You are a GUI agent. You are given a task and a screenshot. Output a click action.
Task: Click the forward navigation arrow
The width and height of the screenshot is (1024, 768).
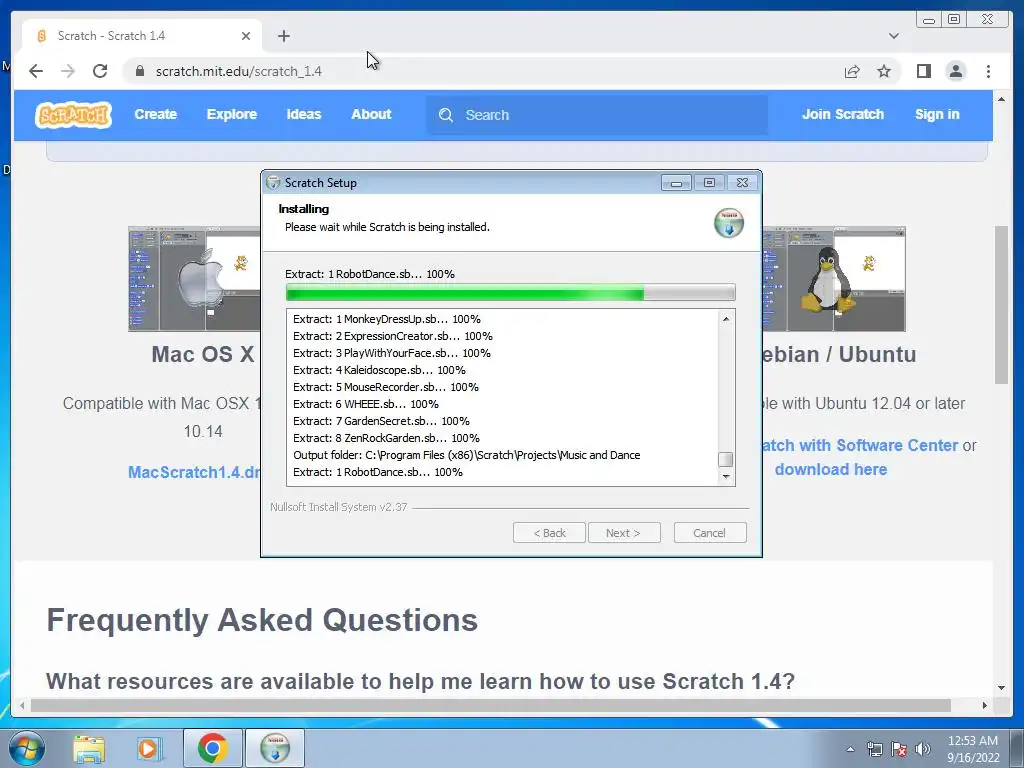68,71
